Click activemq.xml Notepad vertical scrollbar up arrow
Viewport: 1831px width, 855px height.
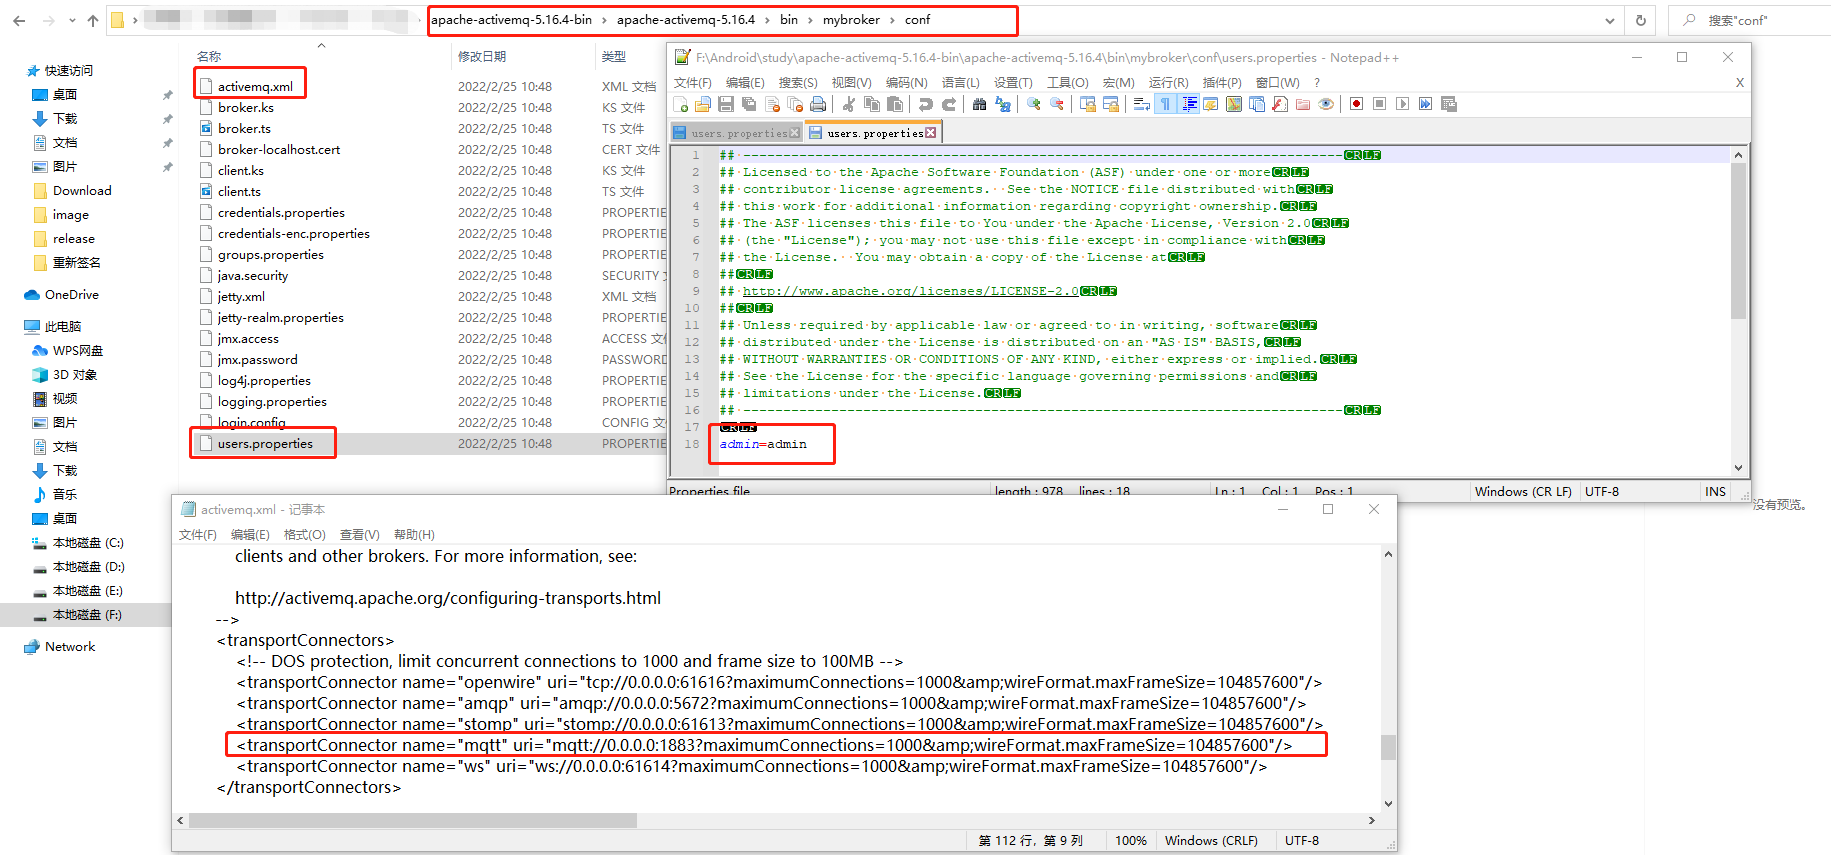[1388, 554]
